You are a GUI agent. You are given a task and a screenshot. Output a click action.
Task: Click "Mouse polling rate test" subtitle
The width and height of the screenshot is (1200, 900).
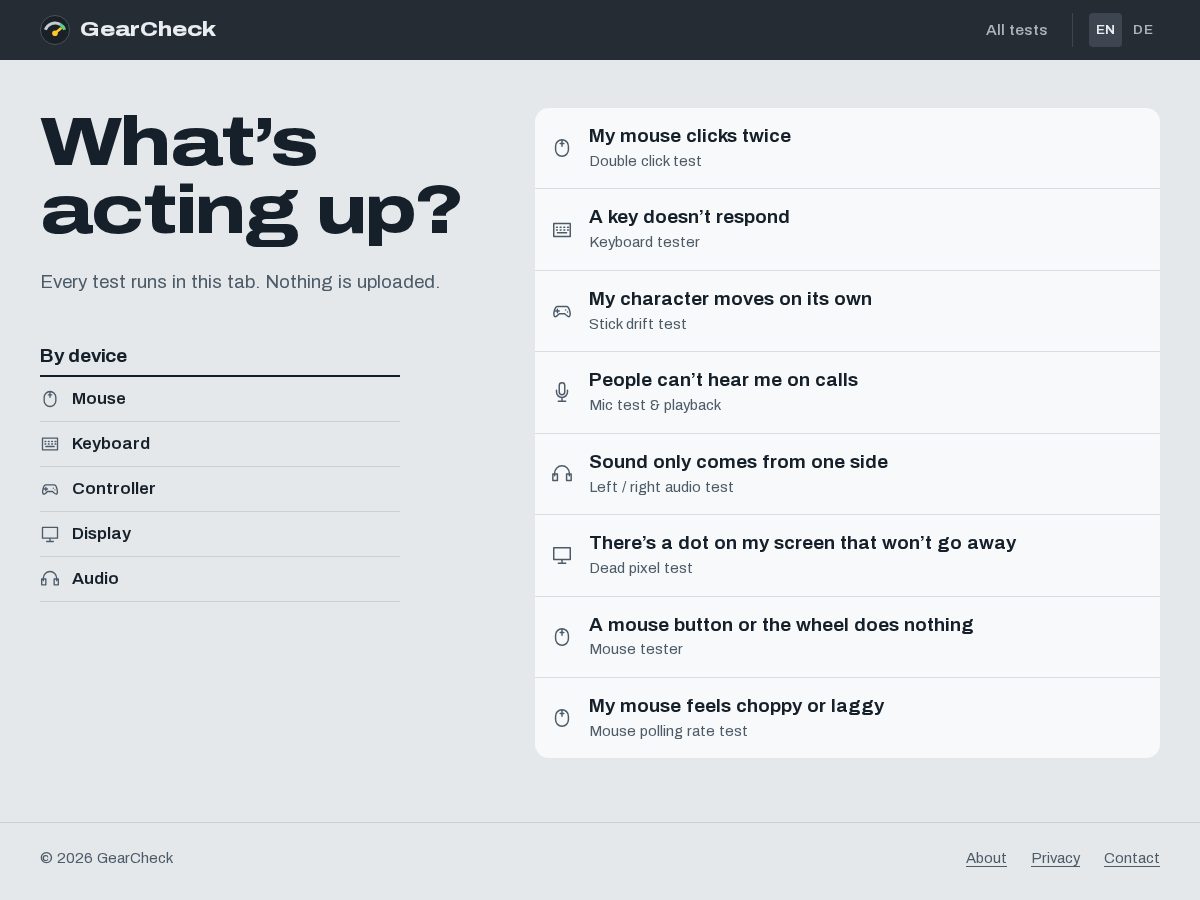pos(668,731)
